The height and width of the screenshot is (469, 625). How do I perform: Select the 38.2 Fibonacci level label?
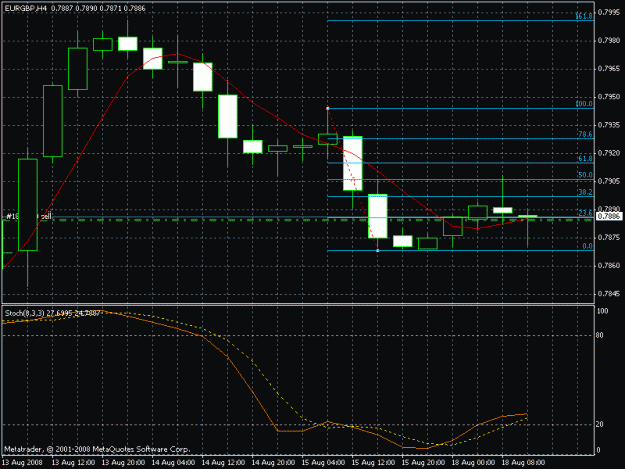pyautogui.click(x=585, y=192)
